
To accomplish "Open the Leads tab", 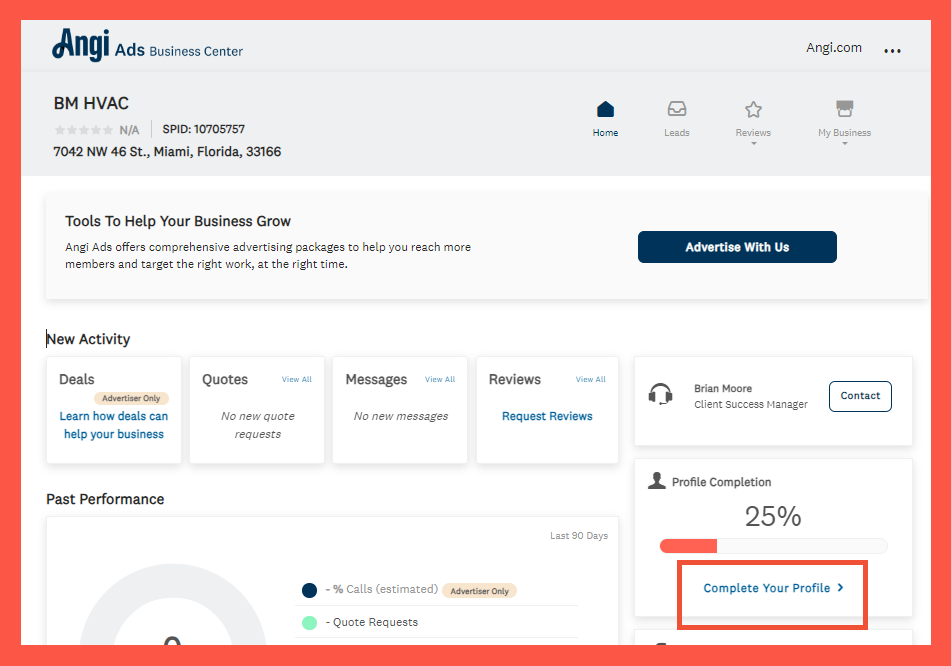I will click(x=677, y=133).
